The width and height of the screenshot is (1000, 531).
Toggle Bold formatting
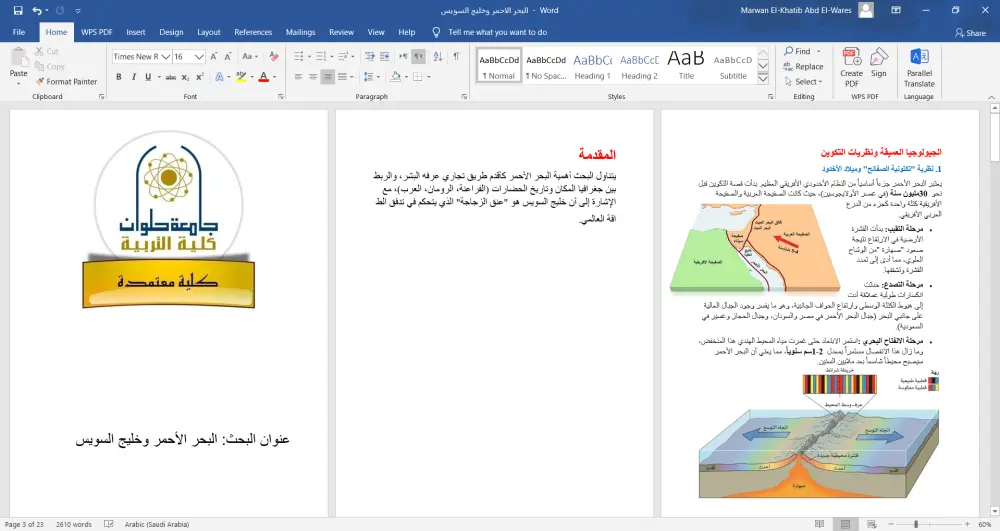pyautogui.click(x=119, y=77)
